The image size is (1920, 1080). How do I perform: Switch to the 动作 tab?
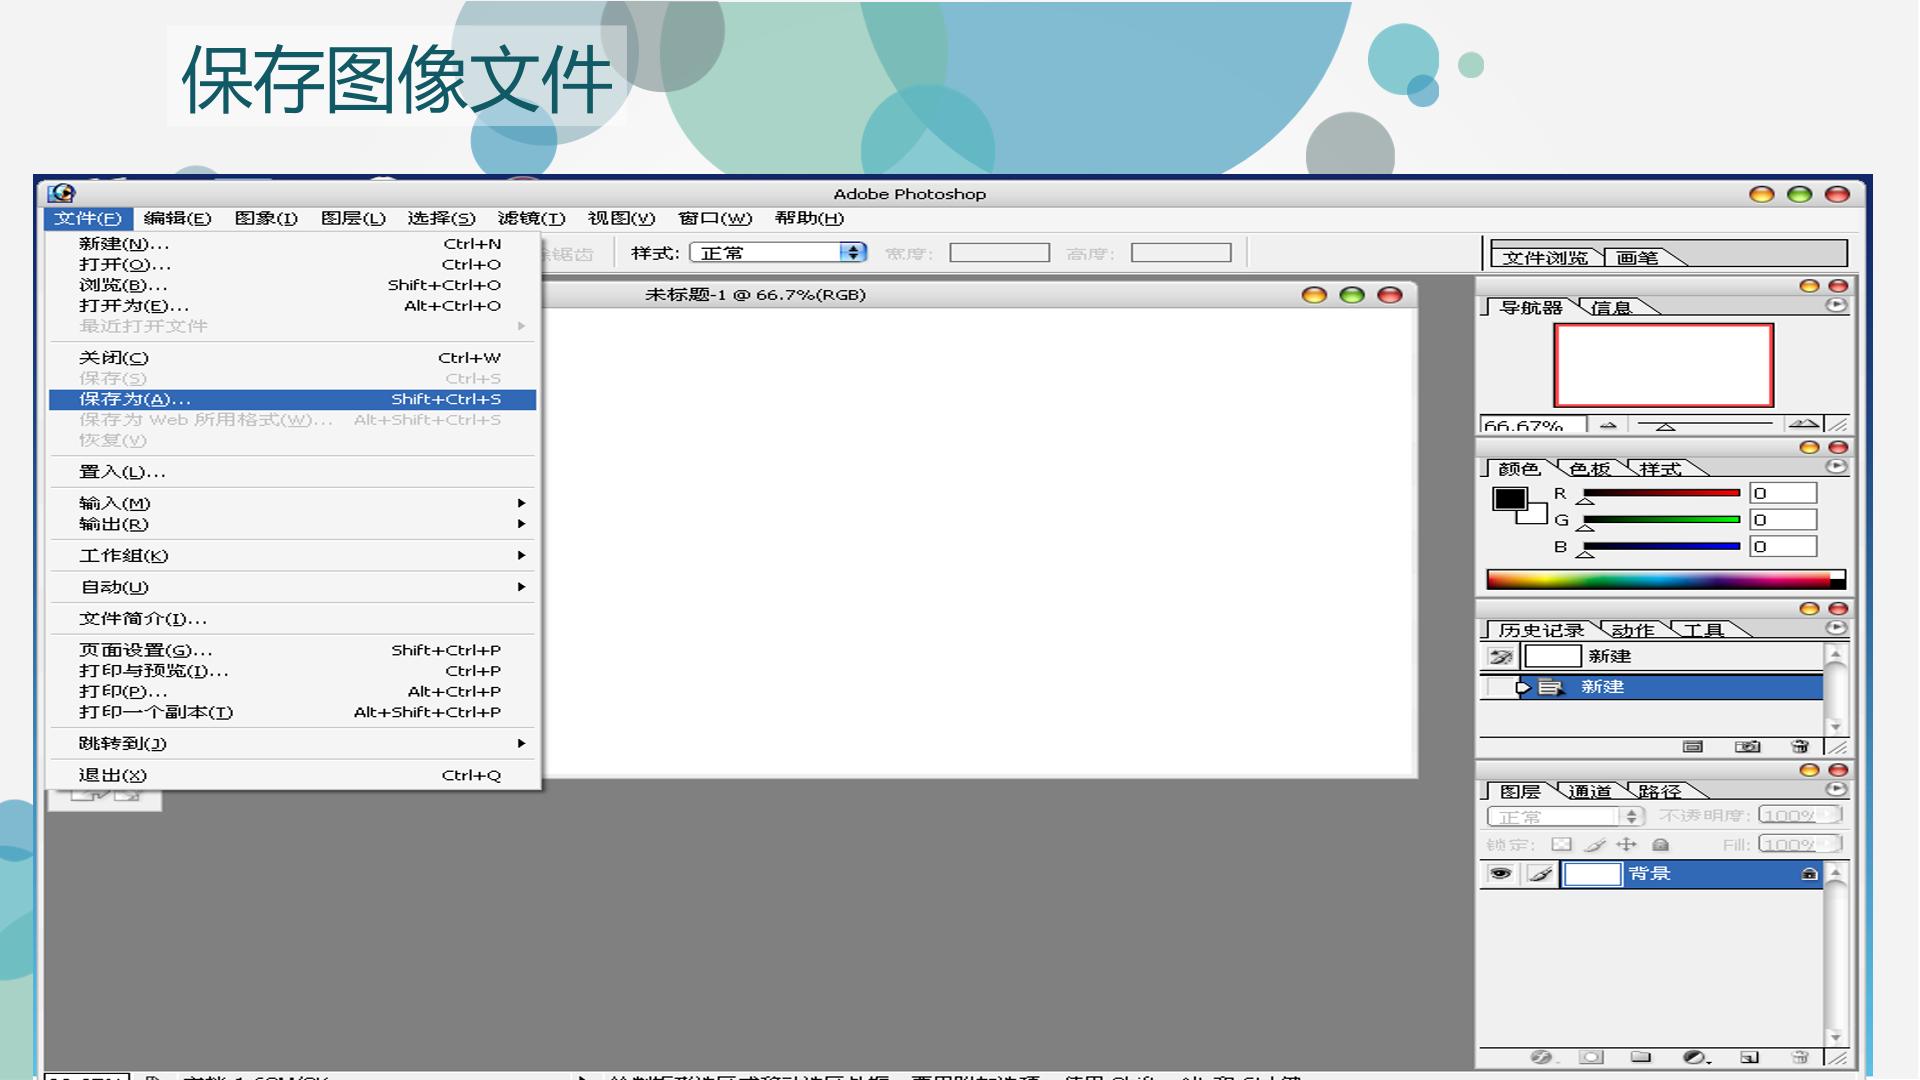pos(1632,630)
